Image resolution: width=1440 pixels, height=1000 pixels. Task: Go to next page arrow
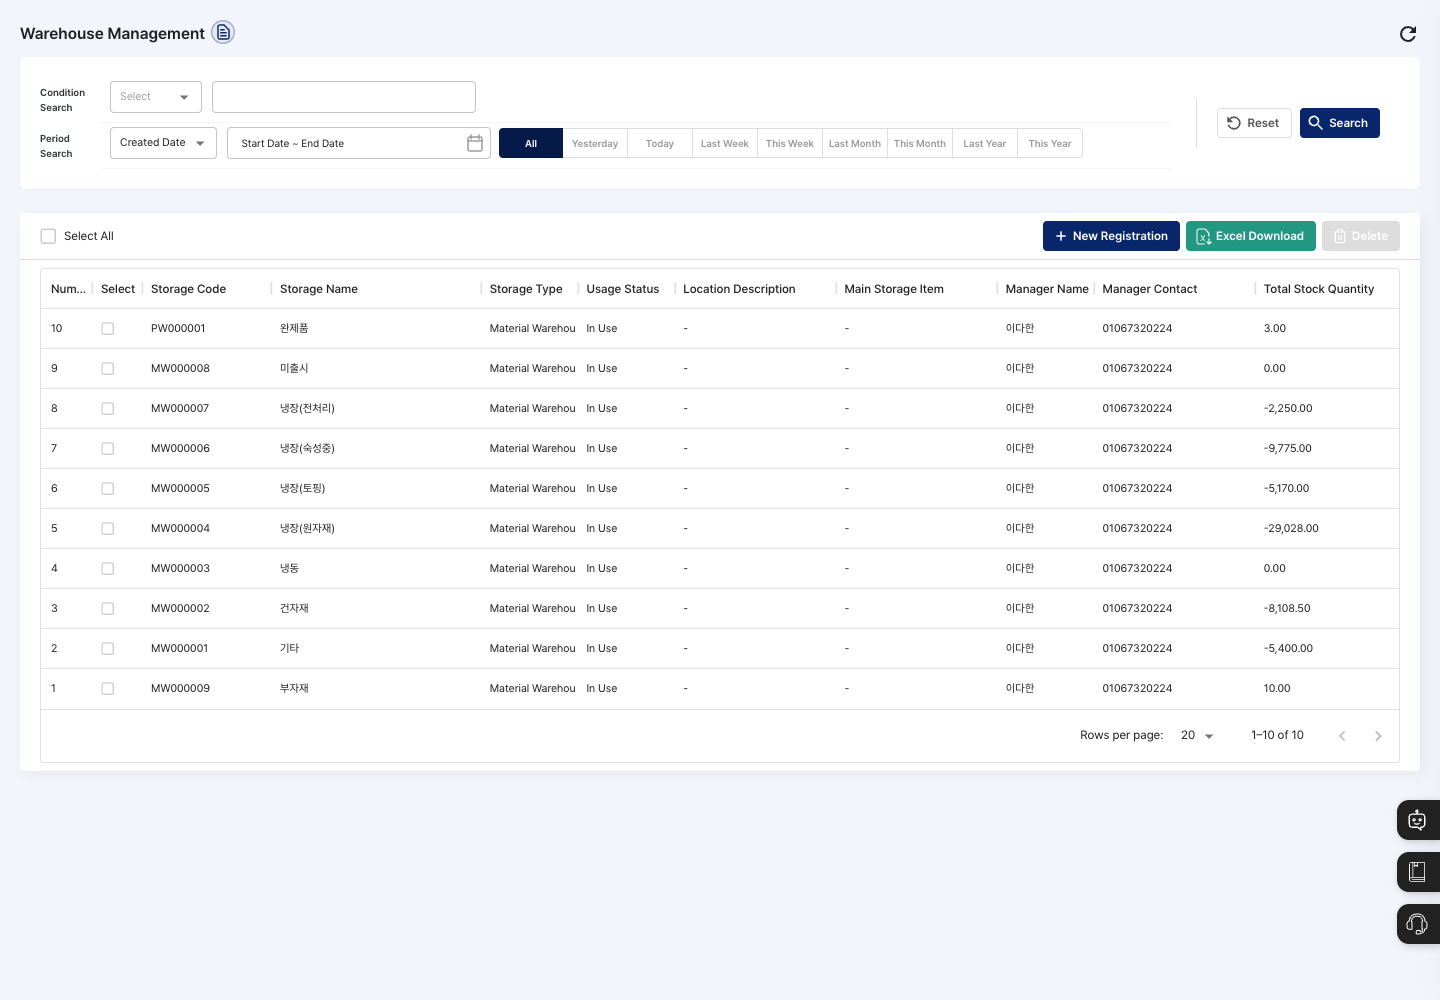(x=1378, y=736)
